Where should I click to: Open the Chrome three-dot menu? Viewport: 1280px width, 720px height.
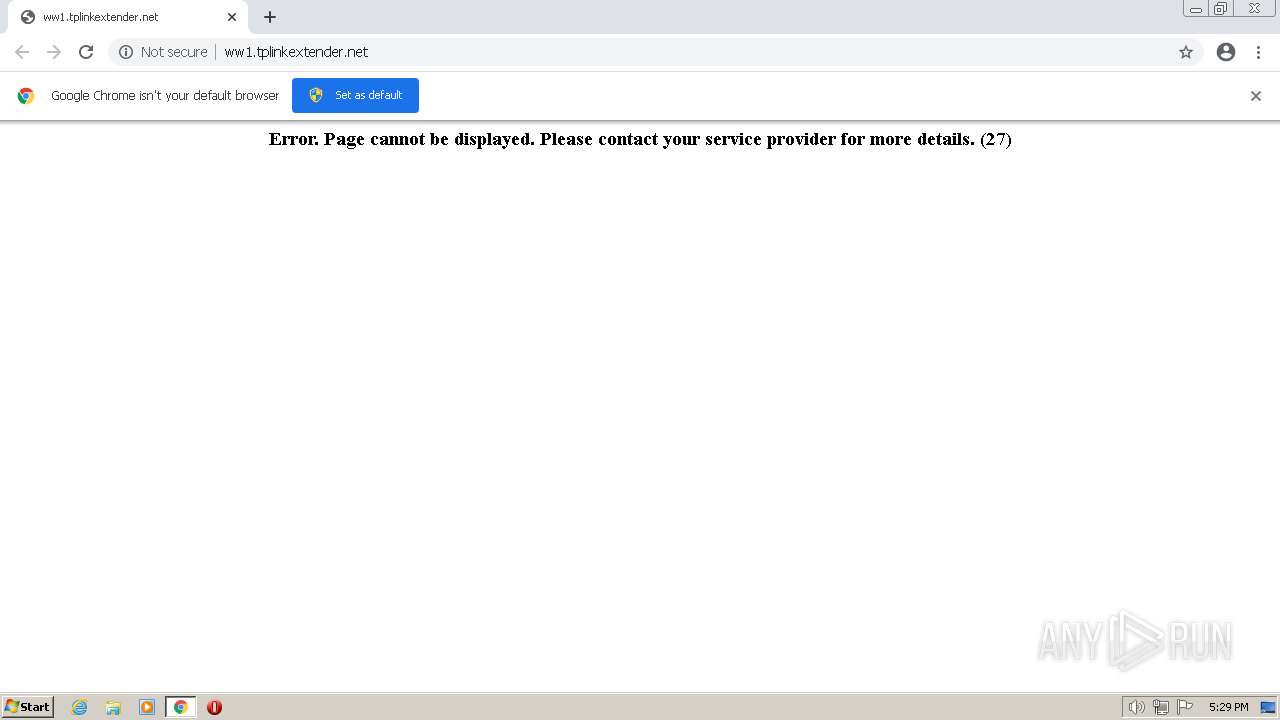click(x=1258, y=52)
